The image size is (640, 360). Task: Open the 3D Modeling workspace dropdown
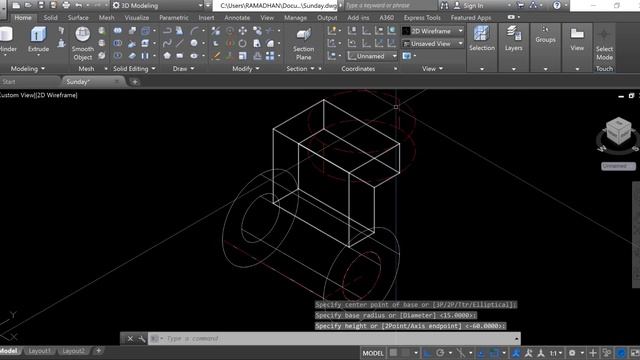point(158,5)
